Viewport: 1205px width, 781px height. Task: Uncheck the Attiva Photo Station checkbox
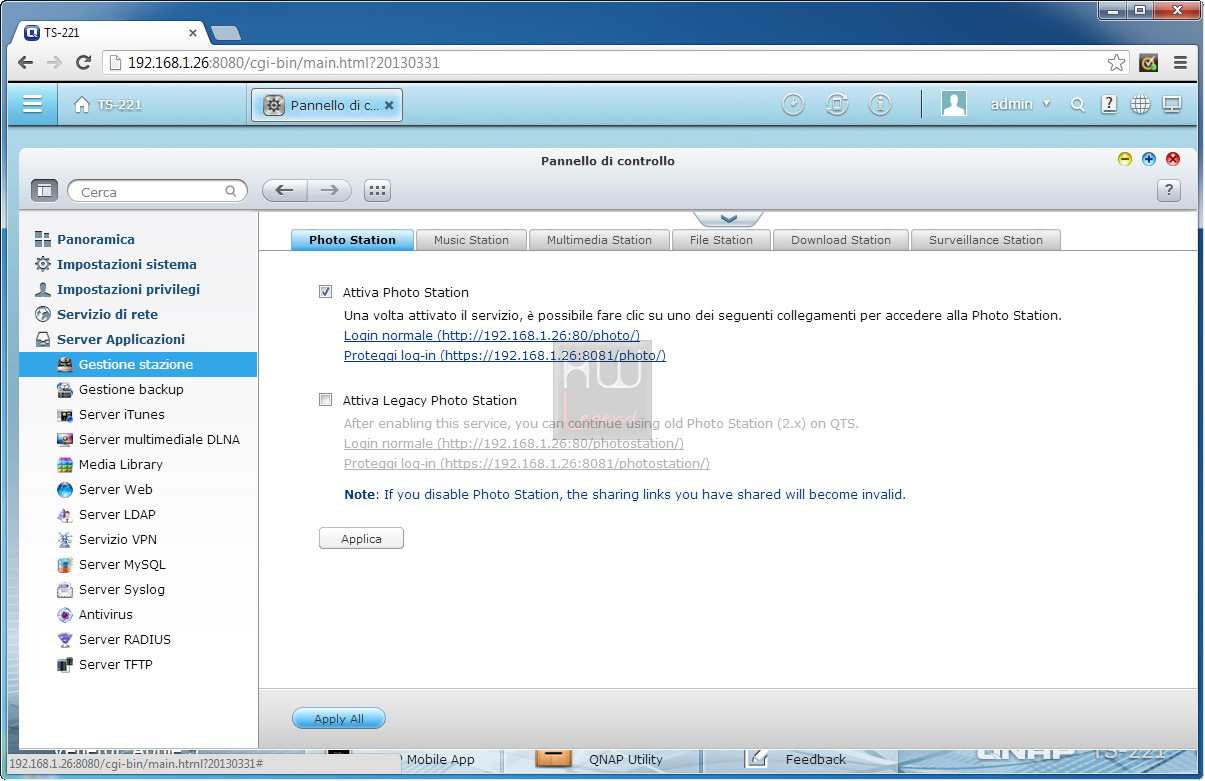(325, 292)
